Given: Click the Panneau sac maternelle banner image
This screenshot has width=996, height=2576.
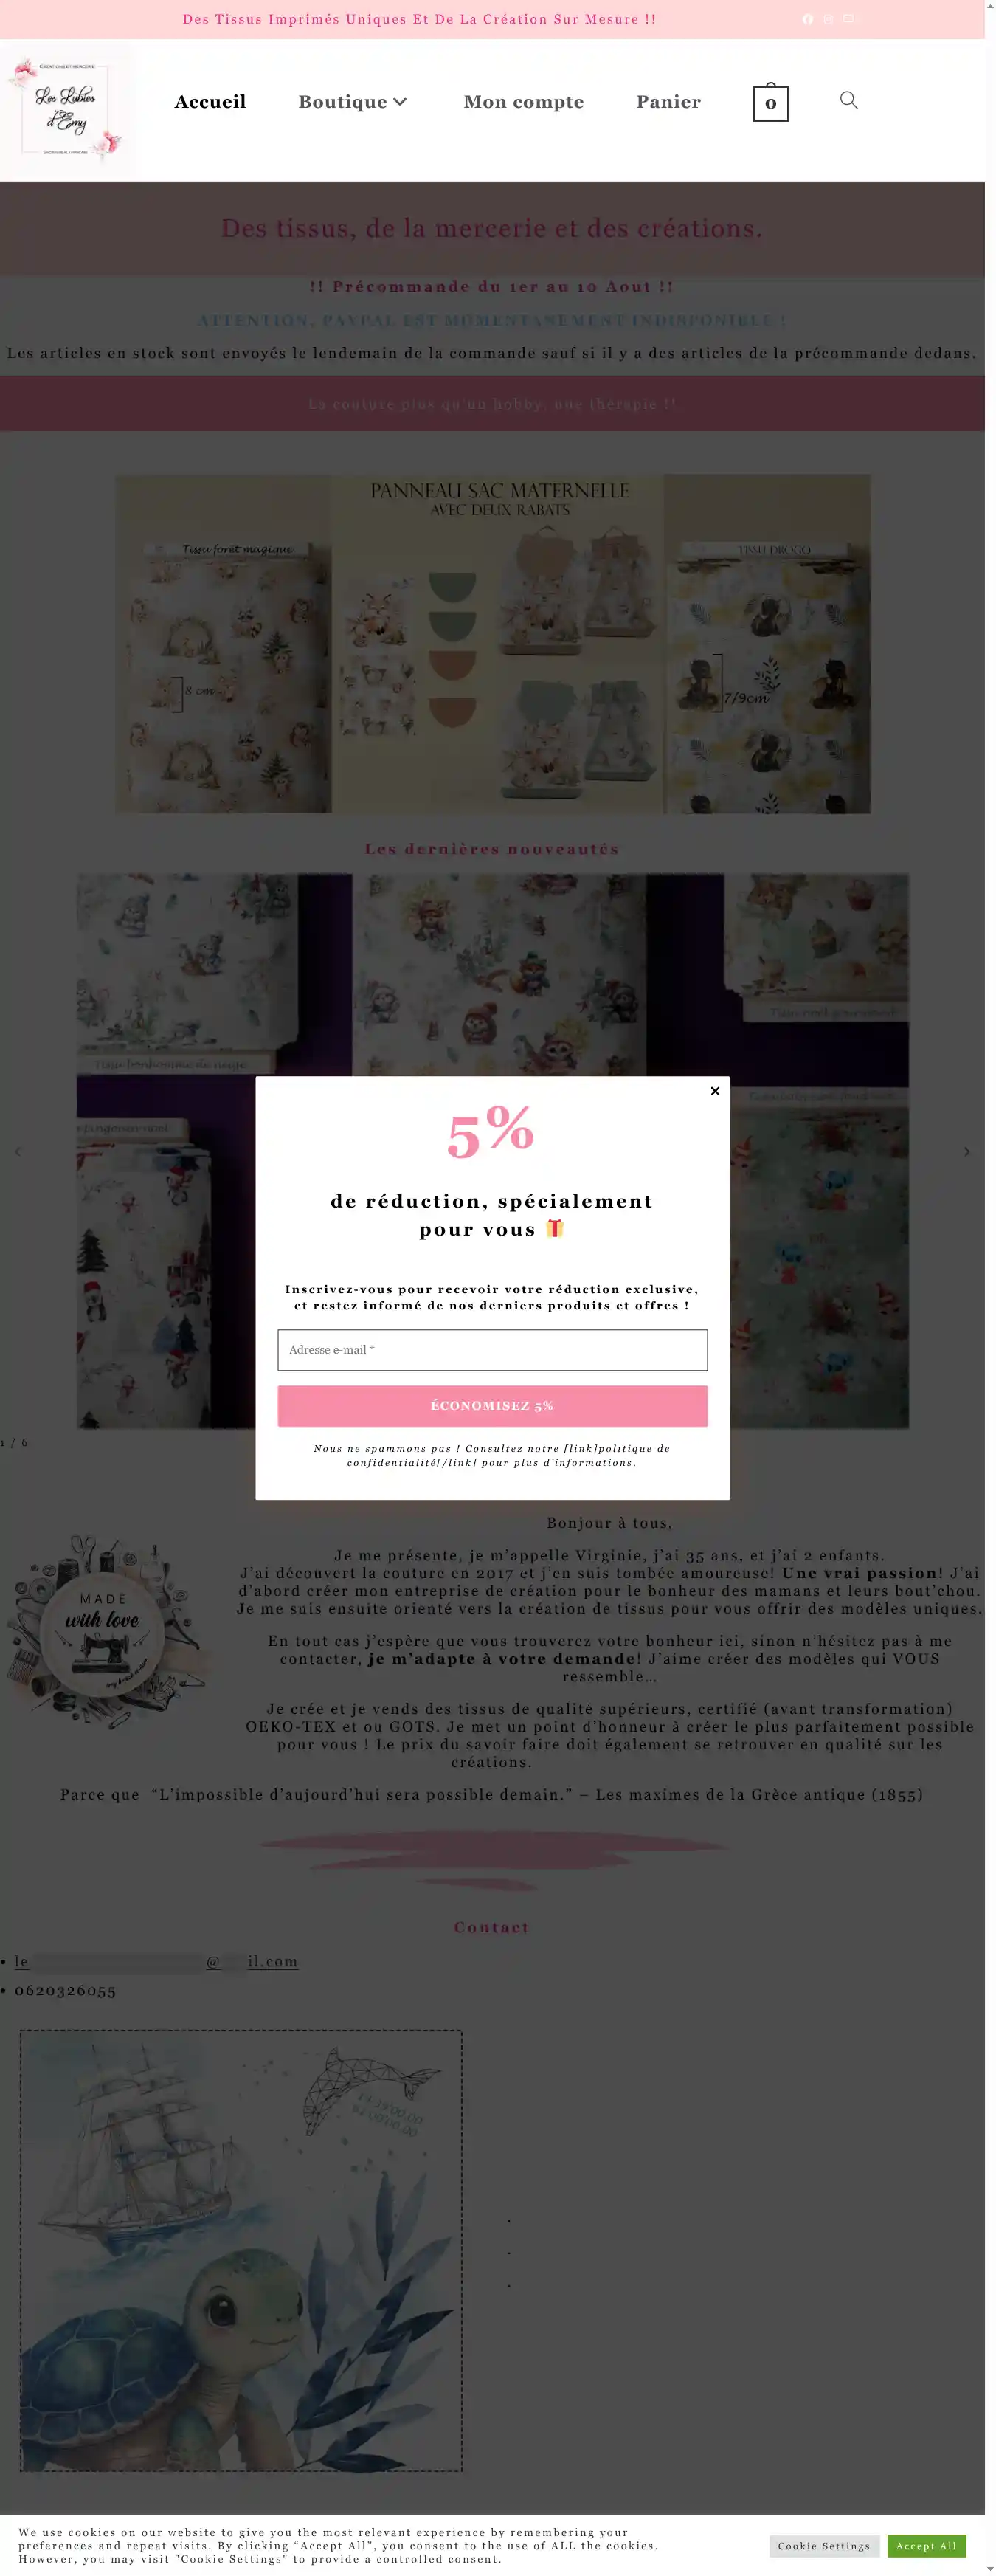Looking at the screenshot, I should (492, 644).
